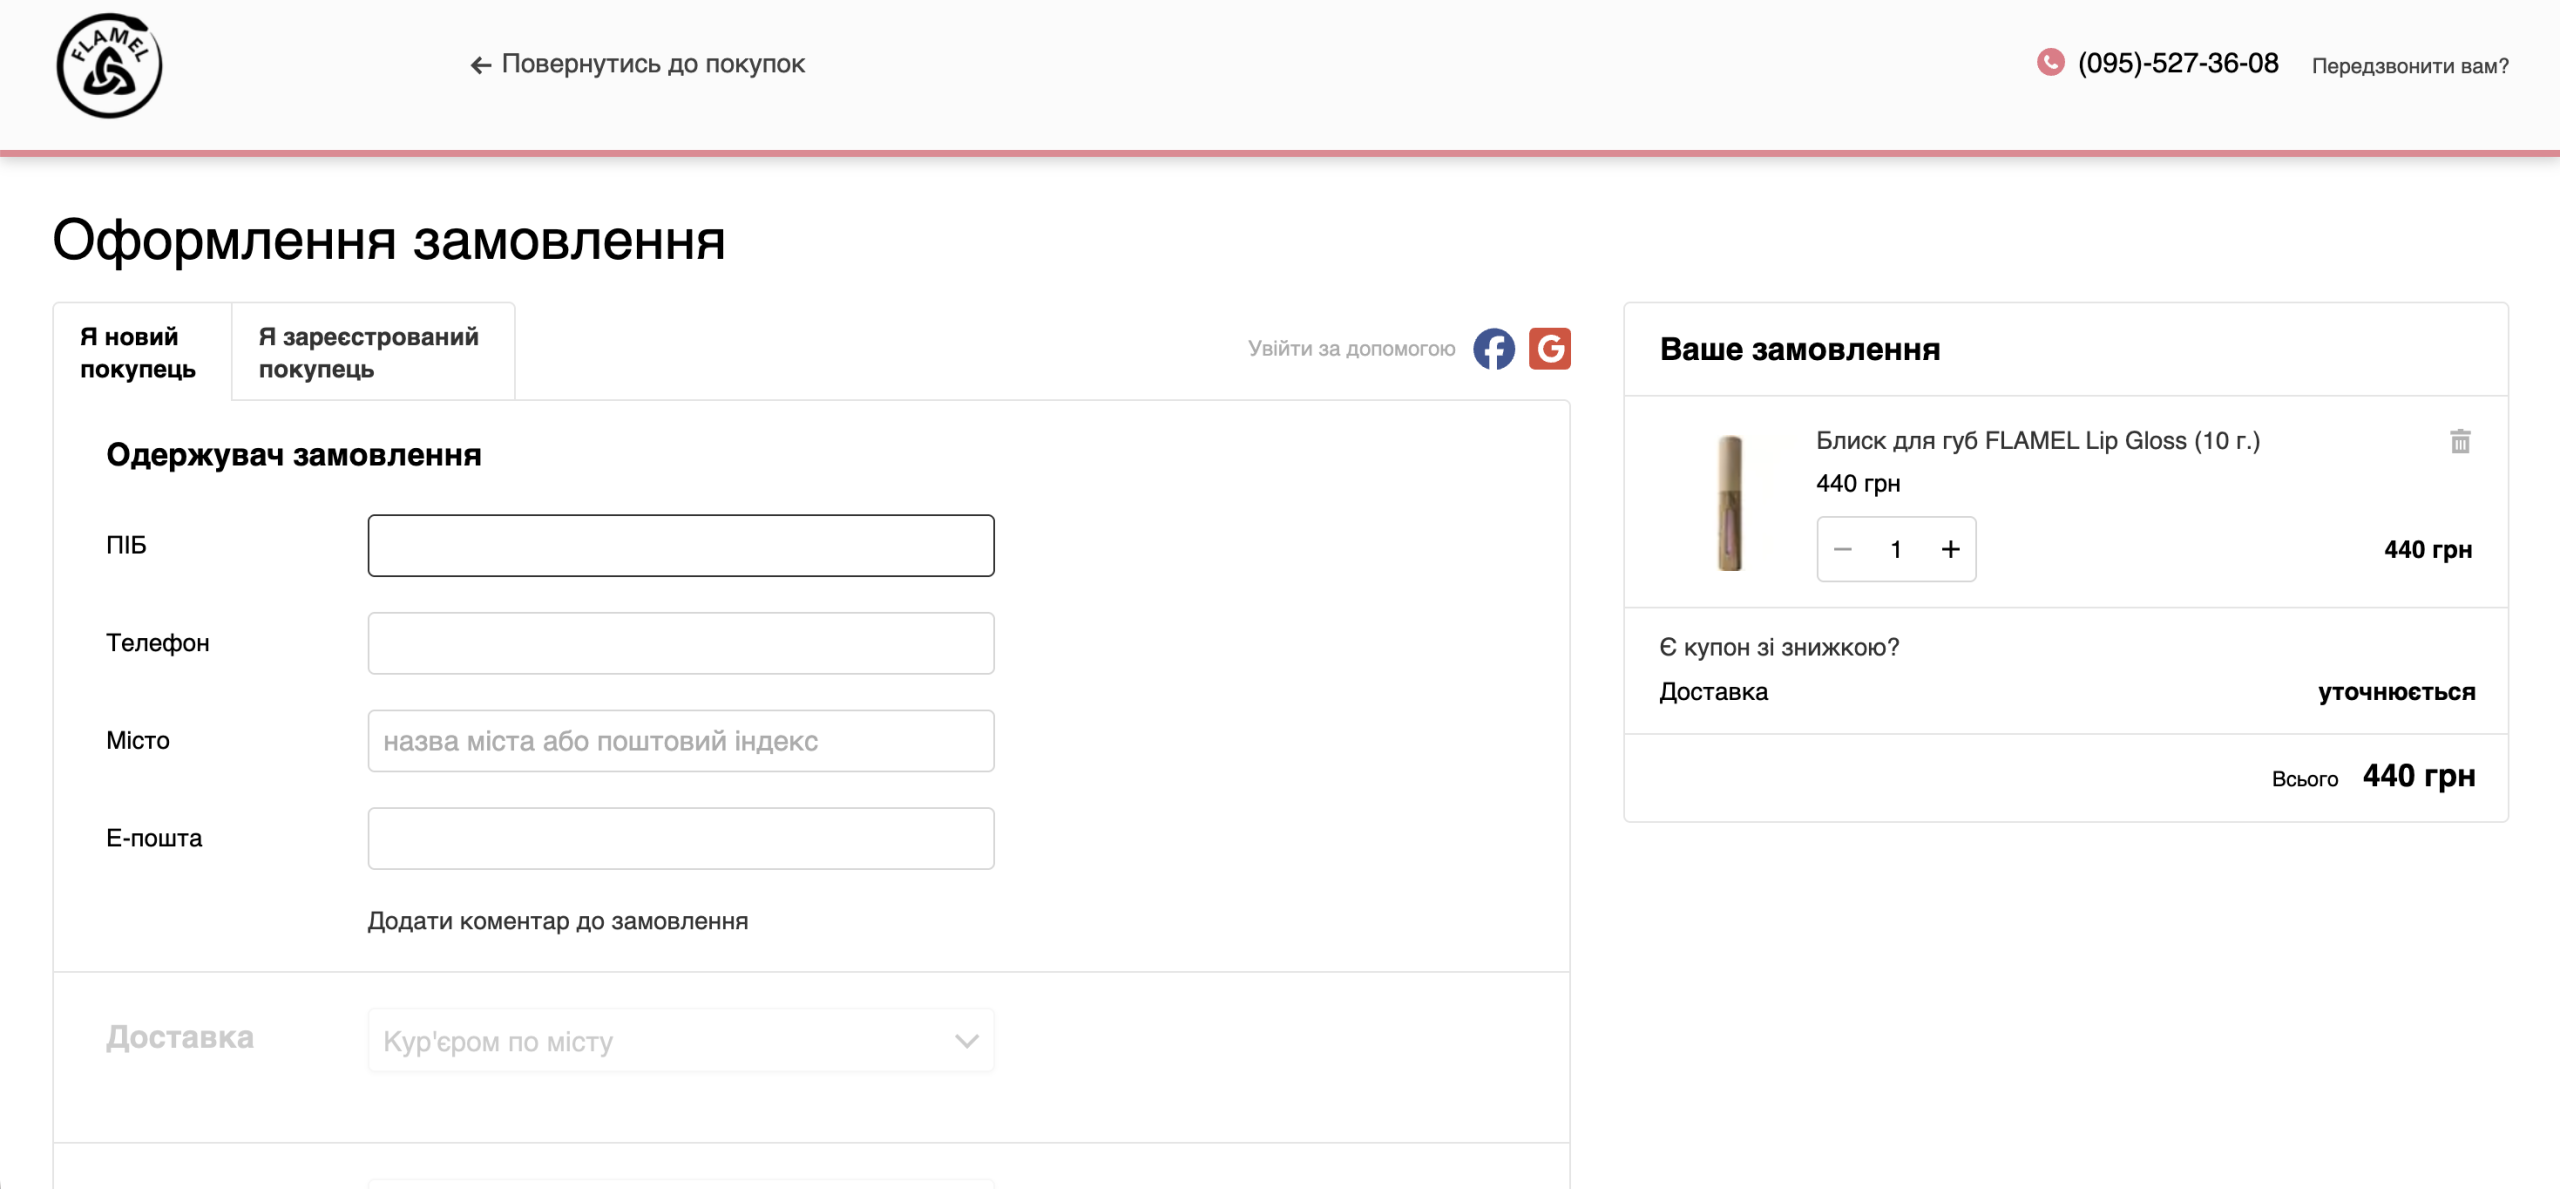This screenshot has height=1189, width=2560.
Task: Focus the ПІБ input field
Action: point(681,546)
